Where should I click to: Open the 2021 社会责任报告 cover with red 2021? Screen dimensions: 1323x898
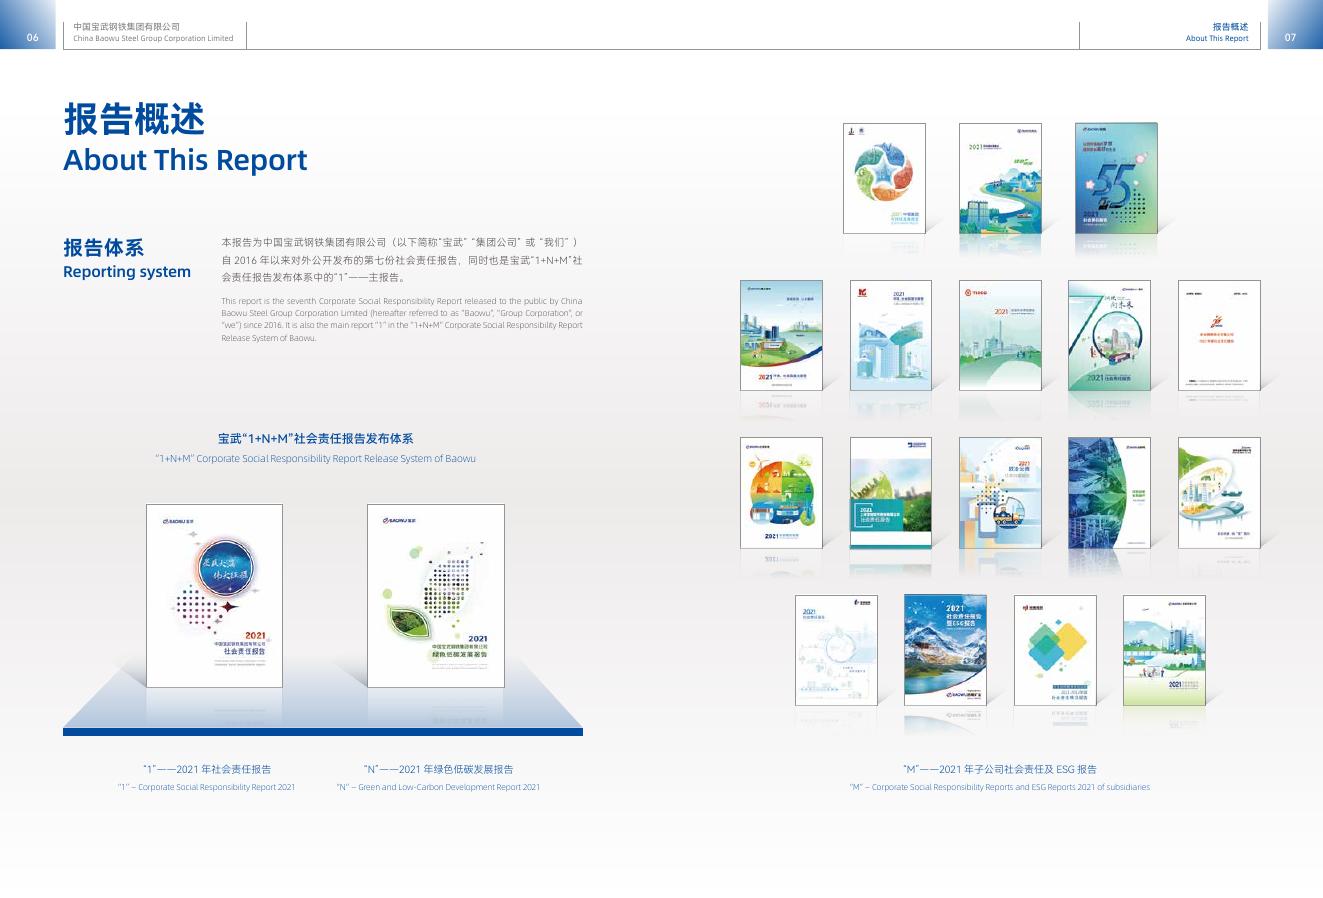click(x=214, y=595)
